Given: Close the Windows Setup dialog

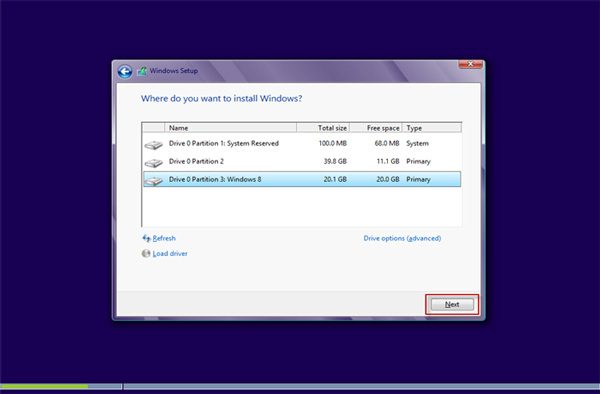Looking at the screenshot, I should 470,64.
